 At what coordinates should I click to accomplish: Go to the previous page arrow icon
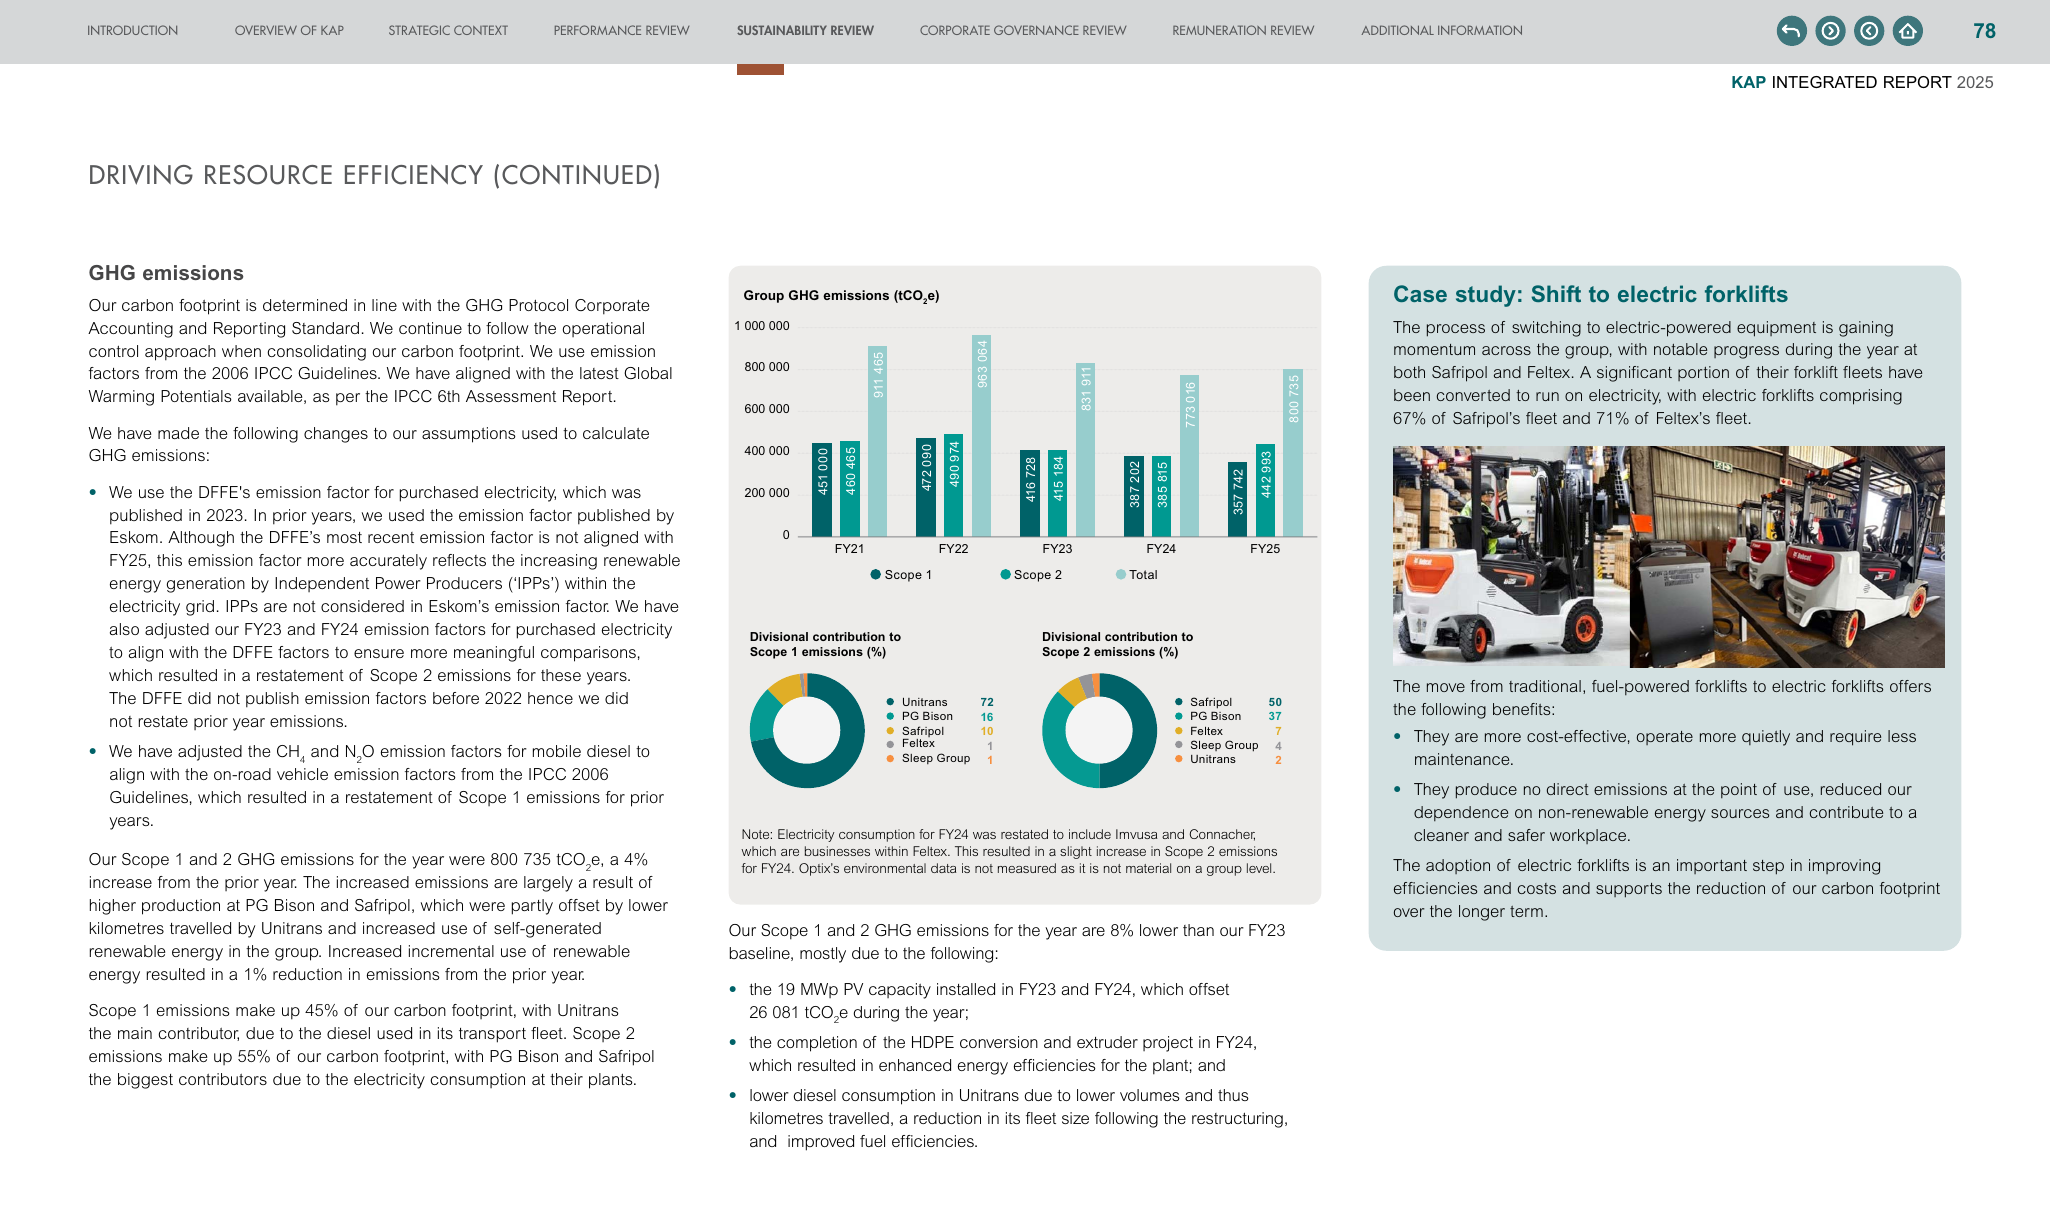coord(1869,31)
